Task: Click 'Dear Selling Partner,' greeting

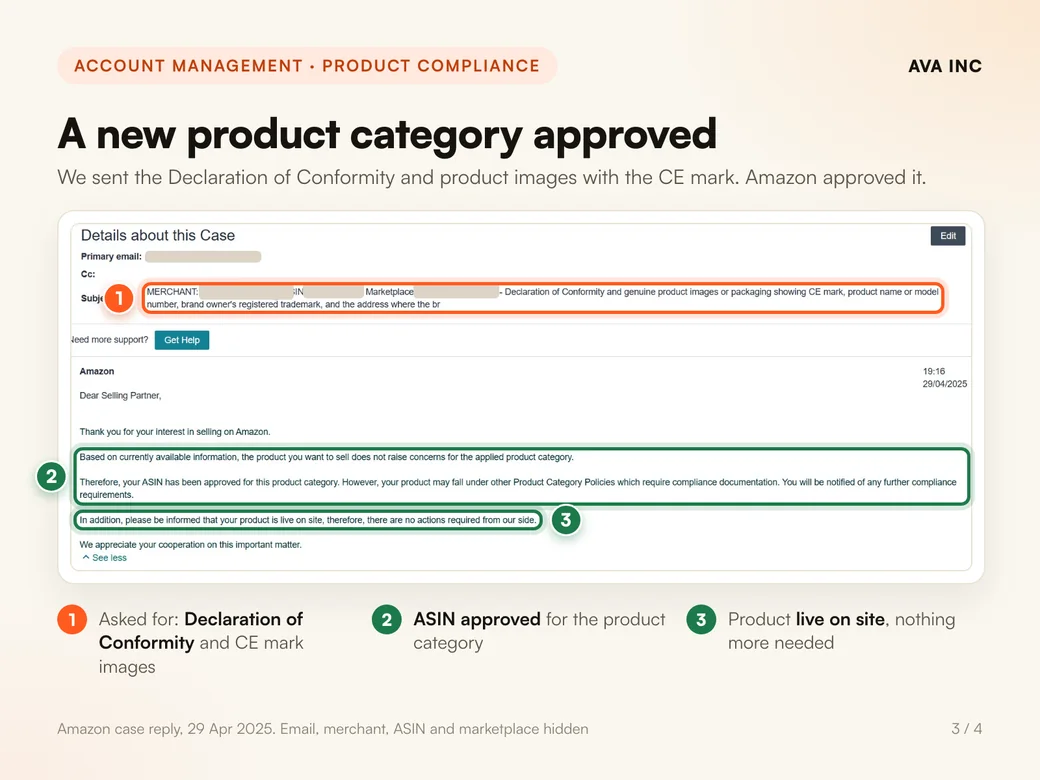Action: coord(120,395)
